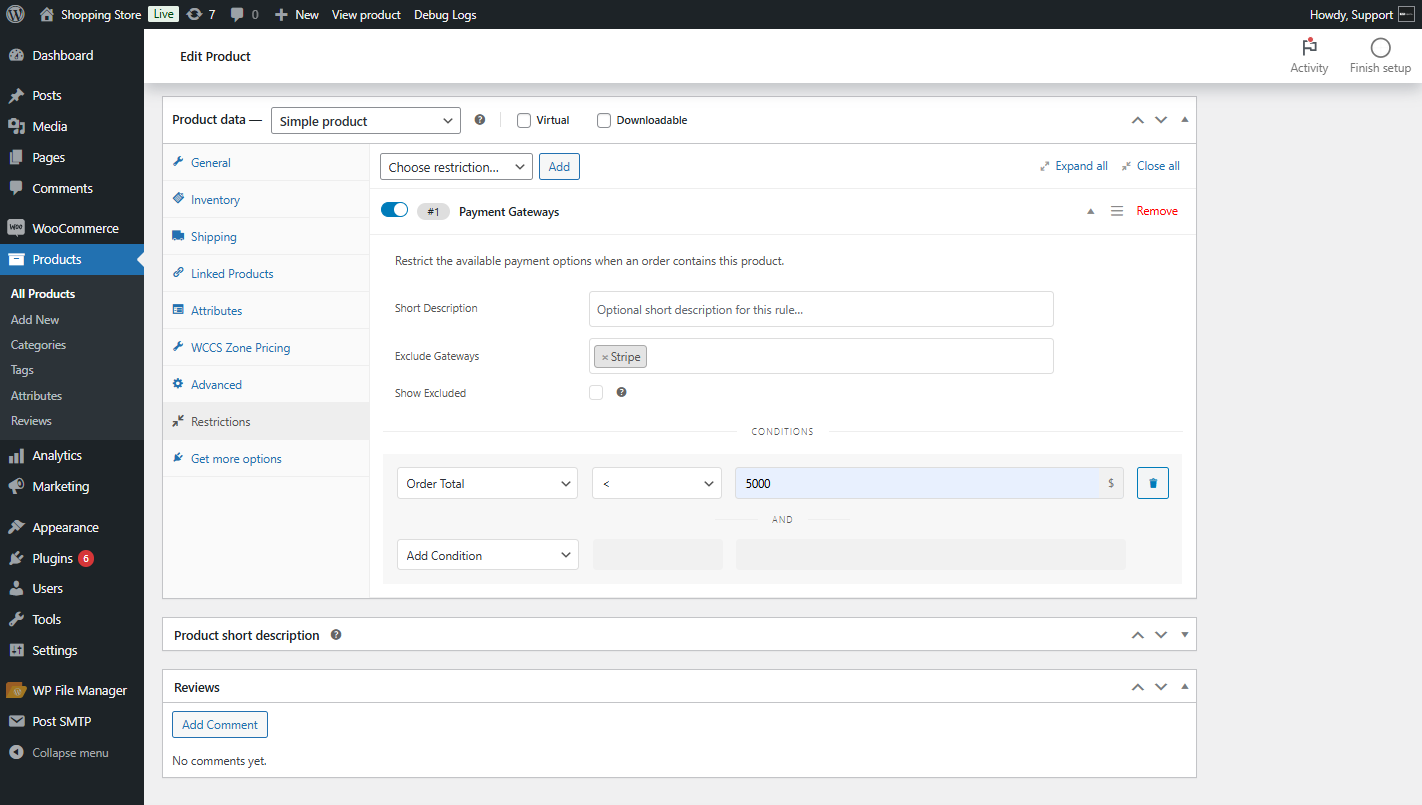This screenshot has height=805, width=1422.
Task: Open the Add Condition dropdown
Action: point(487,556)
